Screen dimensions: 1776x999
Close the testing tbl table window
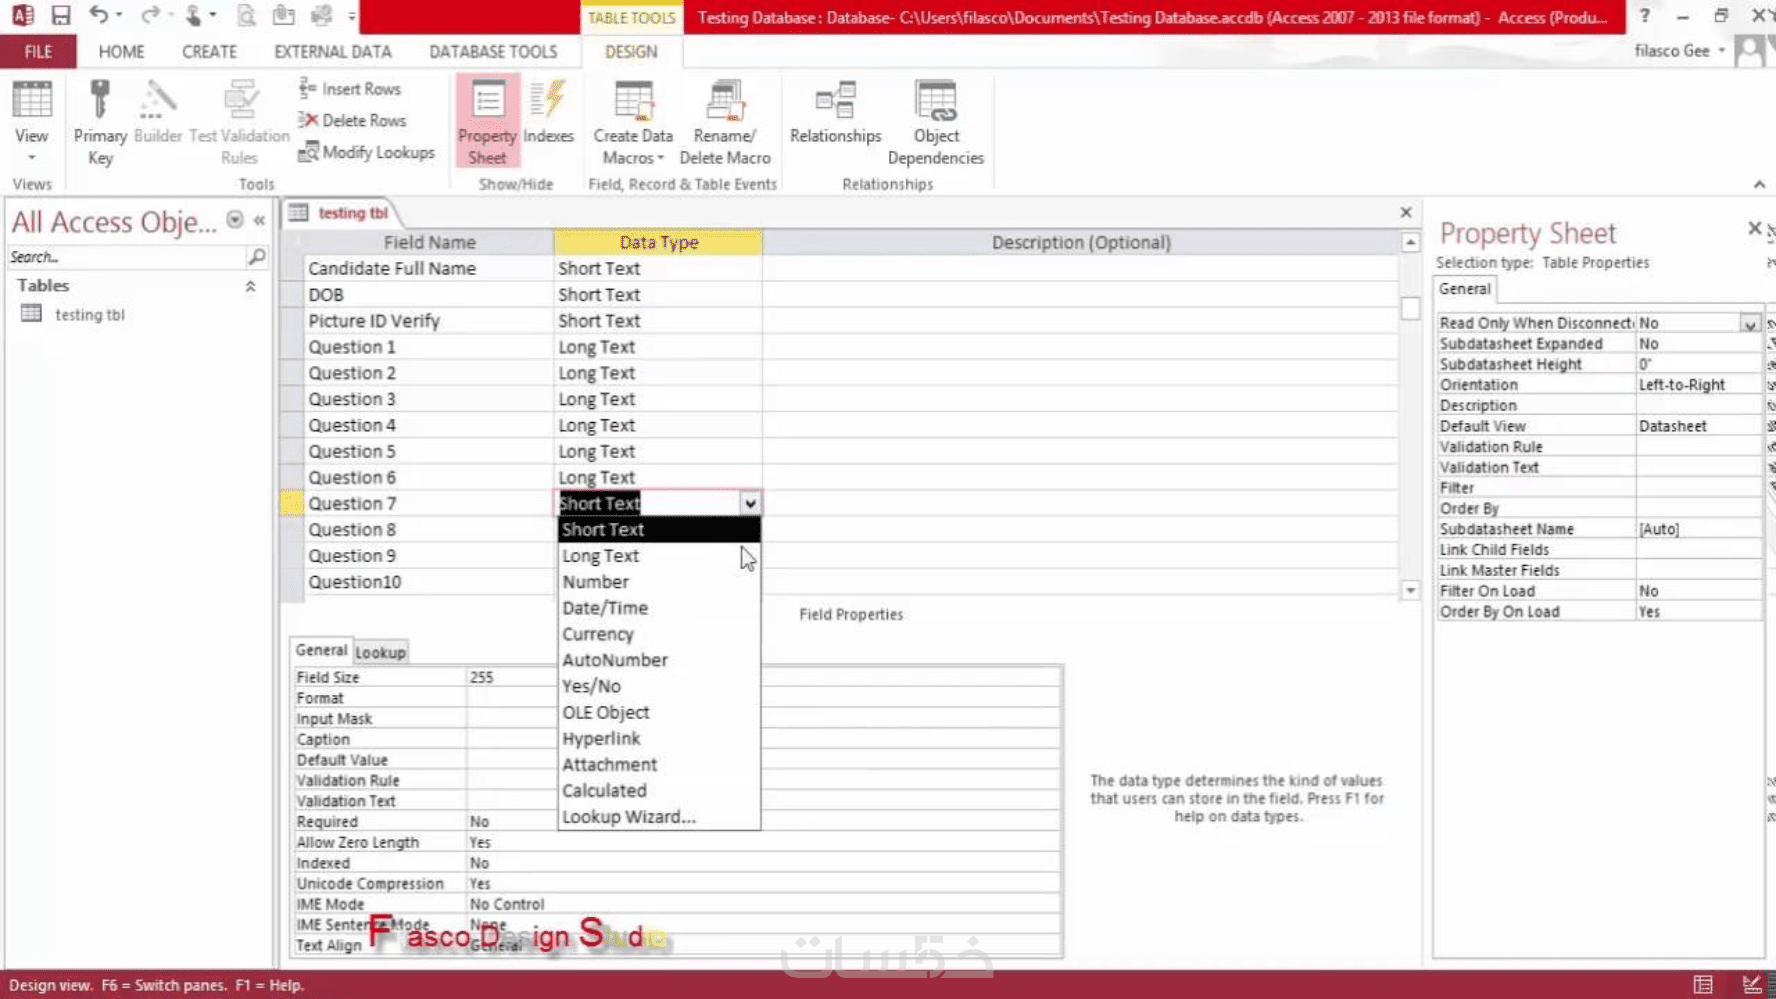click(1406, 212)
